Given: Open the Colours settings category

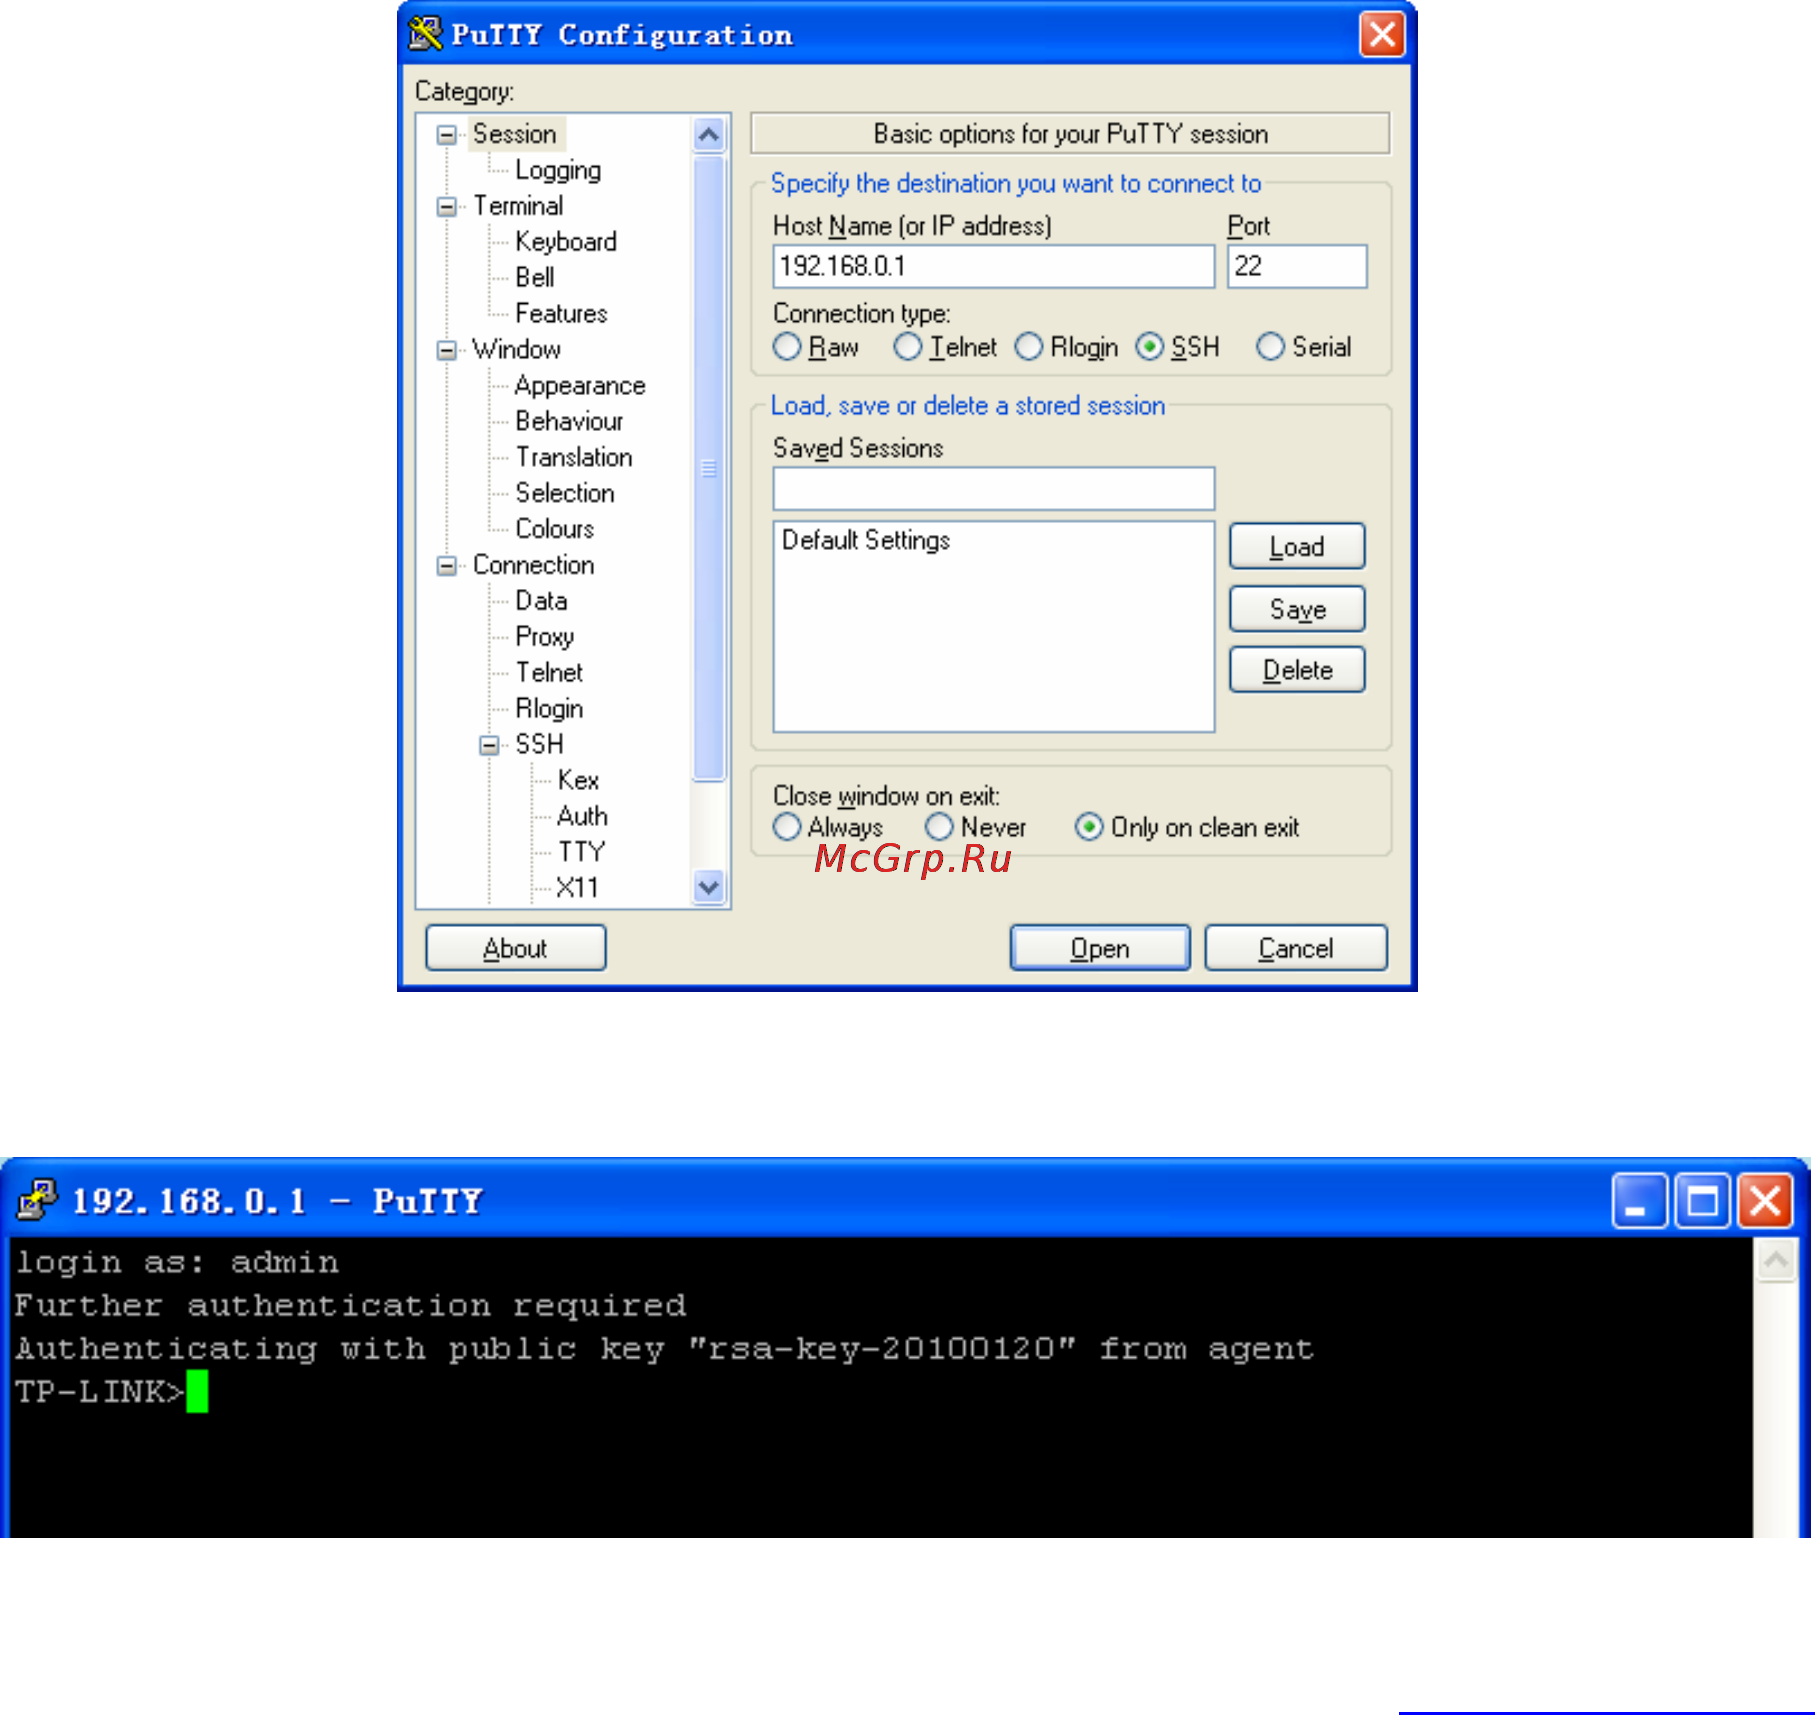Looking at the screenshot, I should tap(555, 529).
